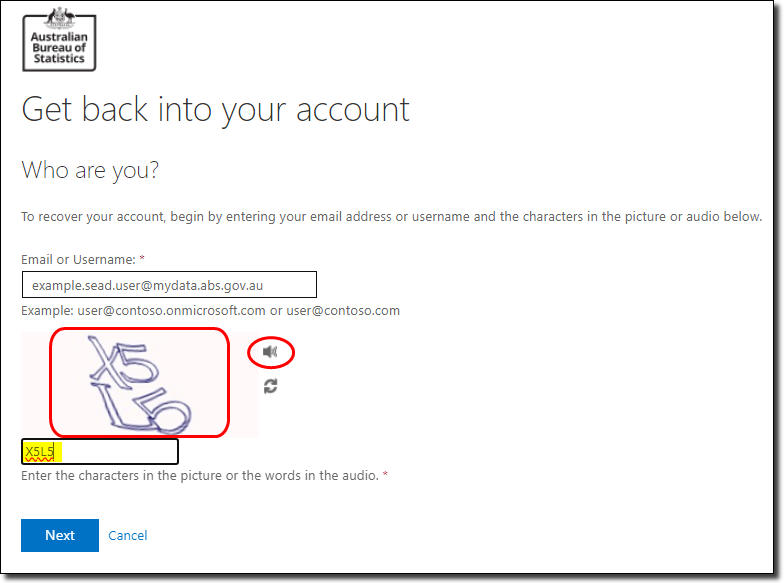Image resolution: width=784 pixels, height=583 pixels.
Task: Click the 'Who are you?' subheading
Action: pyautogui.click(x=90, y=170)
